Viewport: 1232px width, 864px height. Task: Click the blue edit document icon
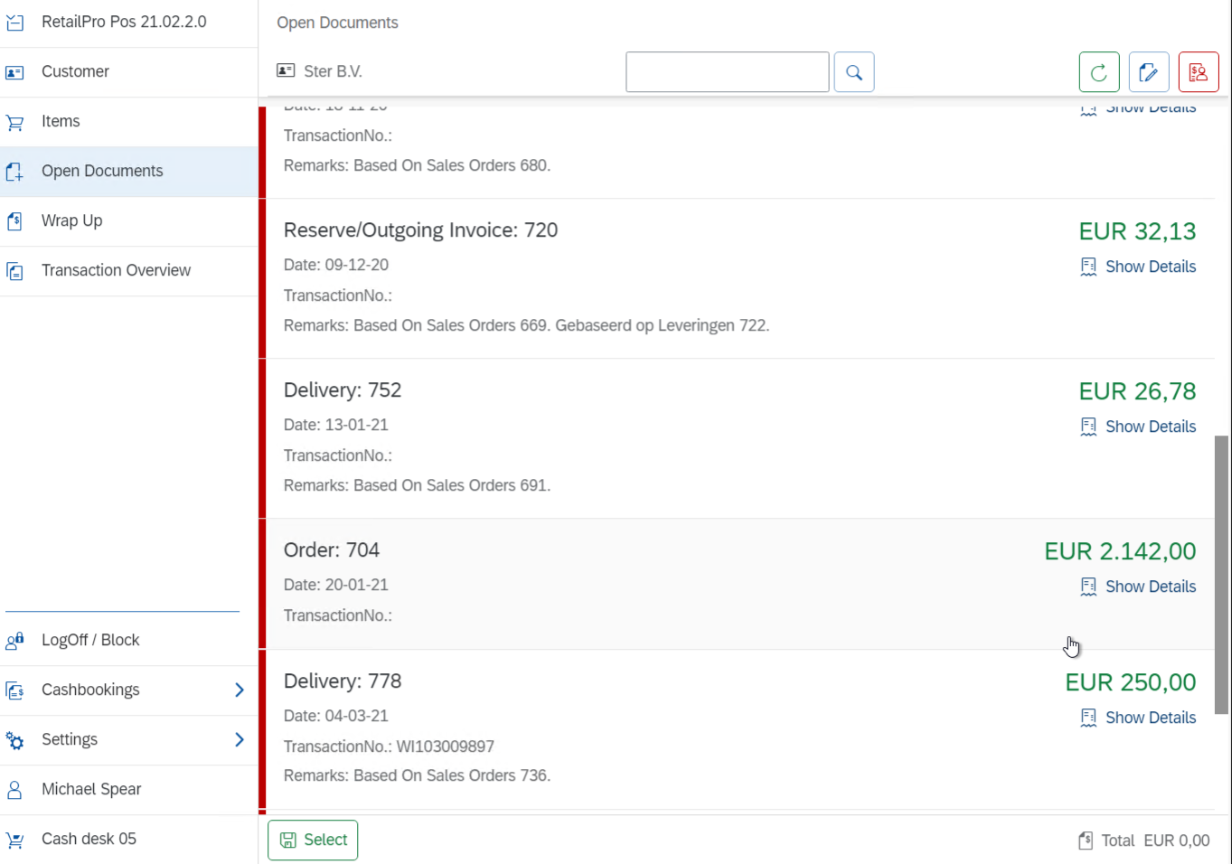pos(1149,72)
